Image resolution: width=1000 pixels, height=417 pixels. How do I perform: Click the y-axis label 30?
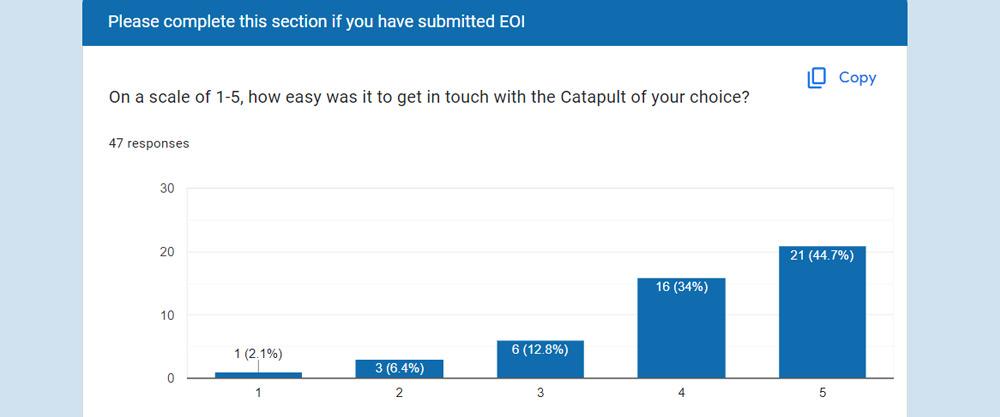[167, 189]
